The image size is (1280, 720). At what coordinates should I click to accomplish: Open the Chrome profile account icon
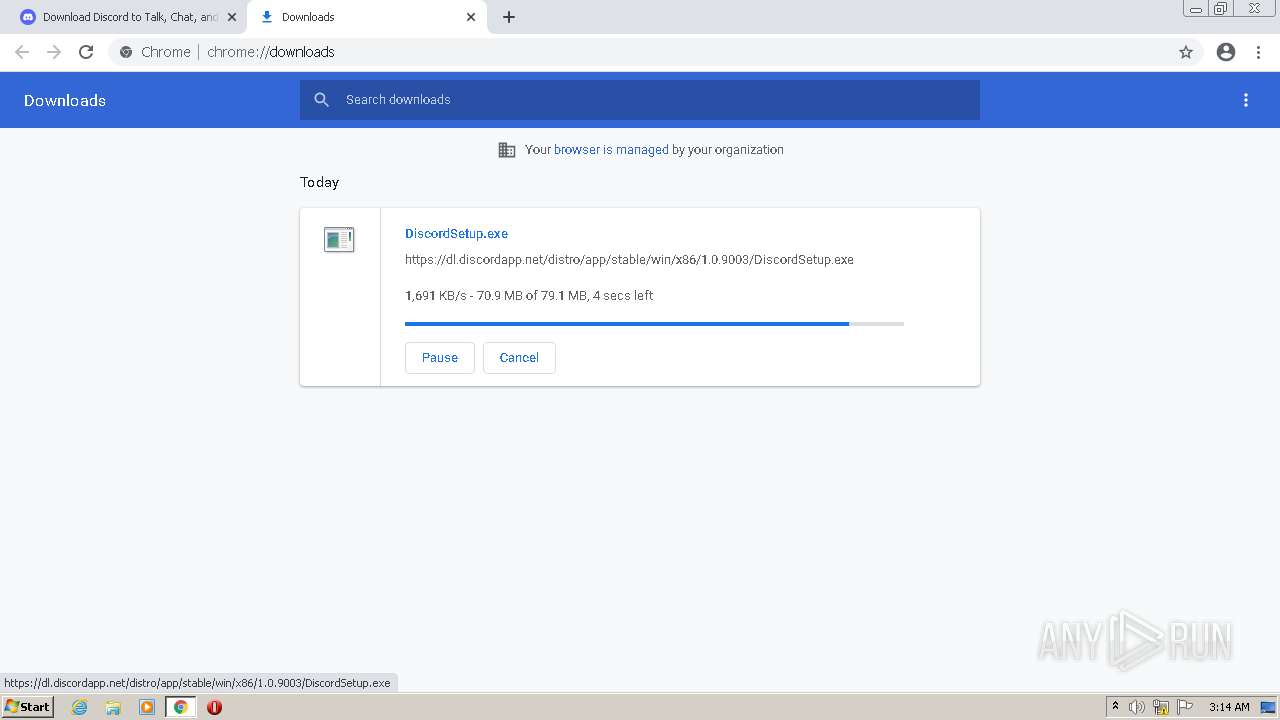click(1226, 52)
